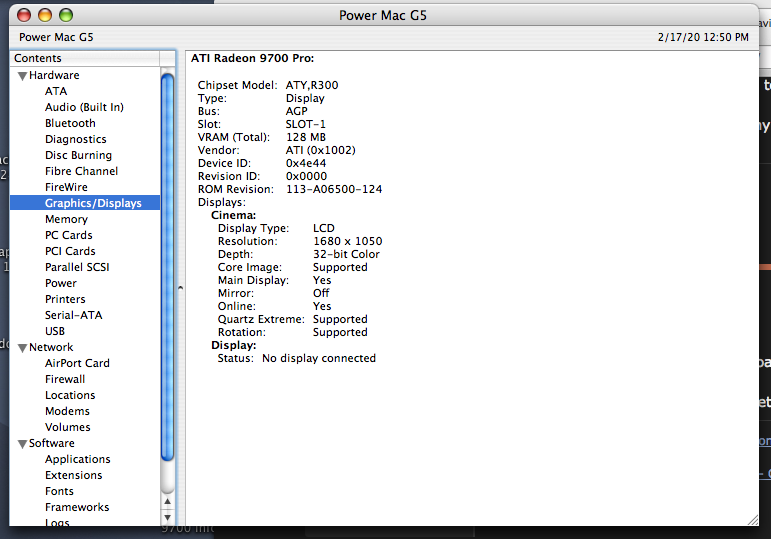Select PCI Cards entry

[70, 251]
